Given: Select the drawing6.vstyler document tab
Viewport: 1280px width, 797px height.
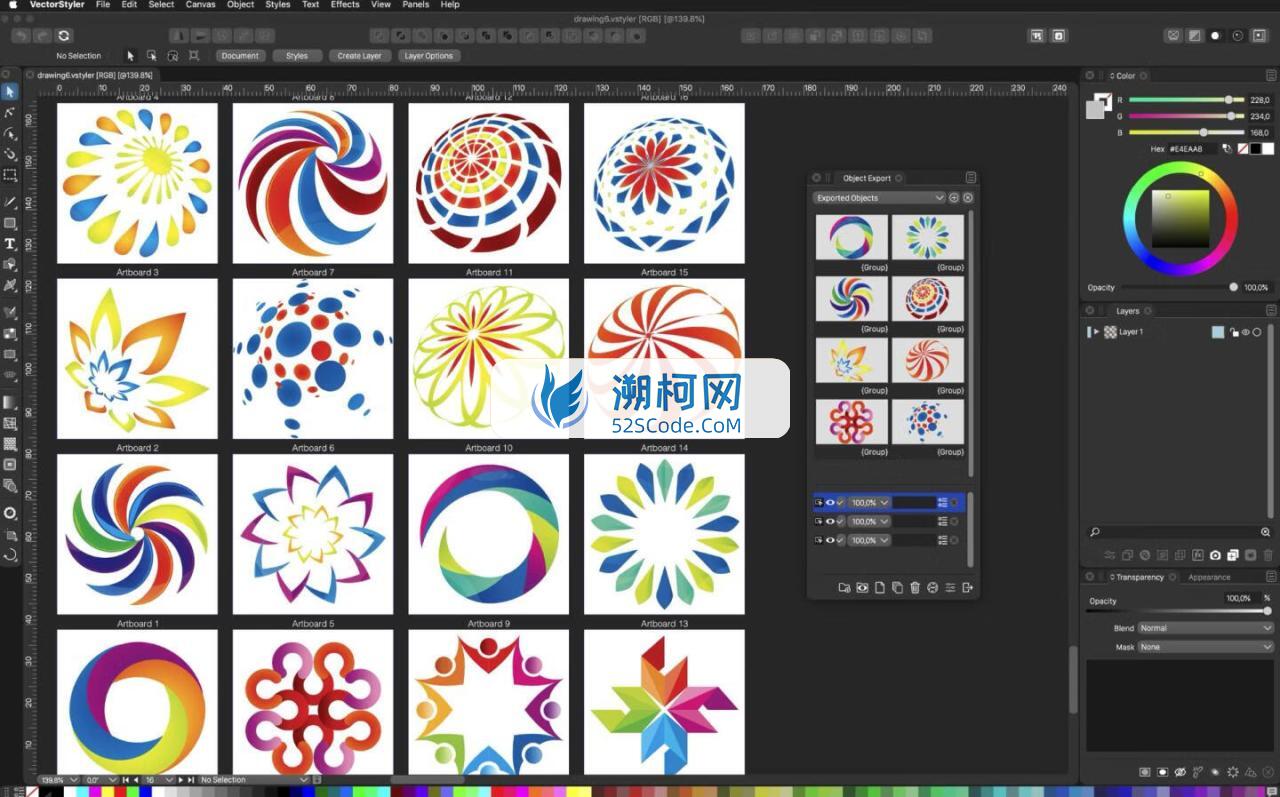Looking at the screenshot, I should point(95,75).
